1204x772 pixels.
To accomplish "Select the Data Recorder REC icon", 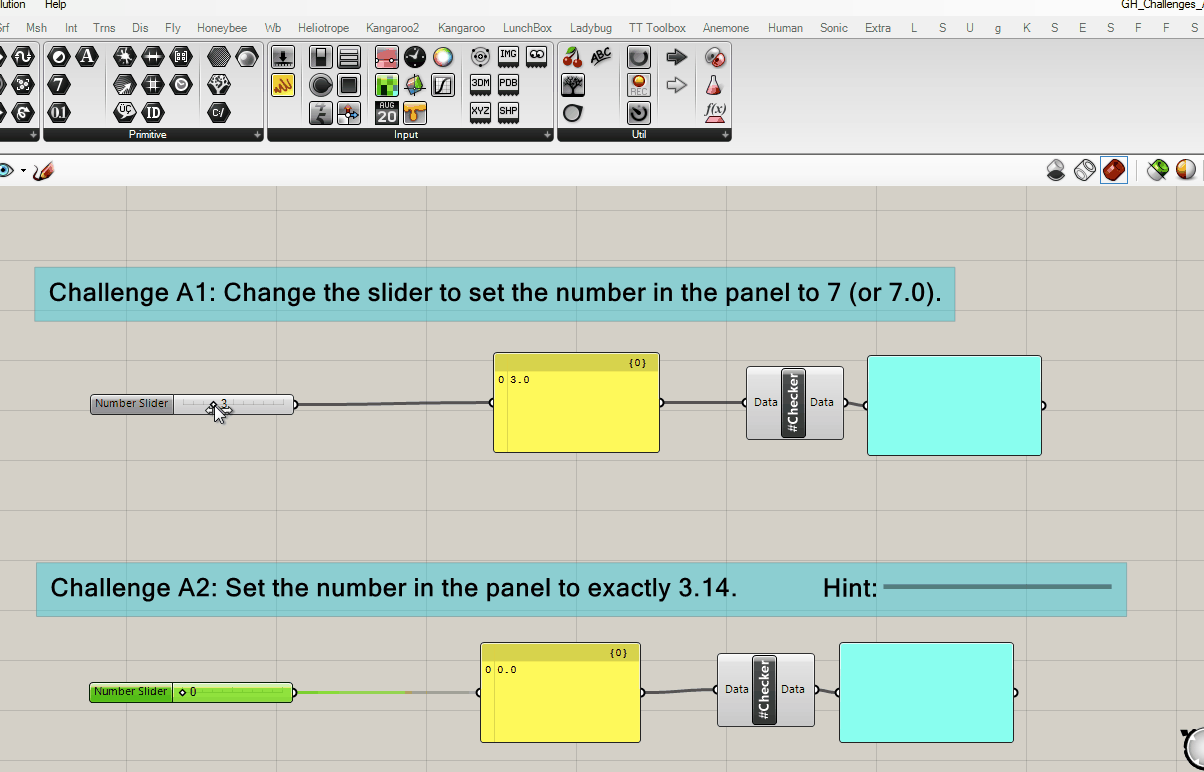I will (639, 85).
